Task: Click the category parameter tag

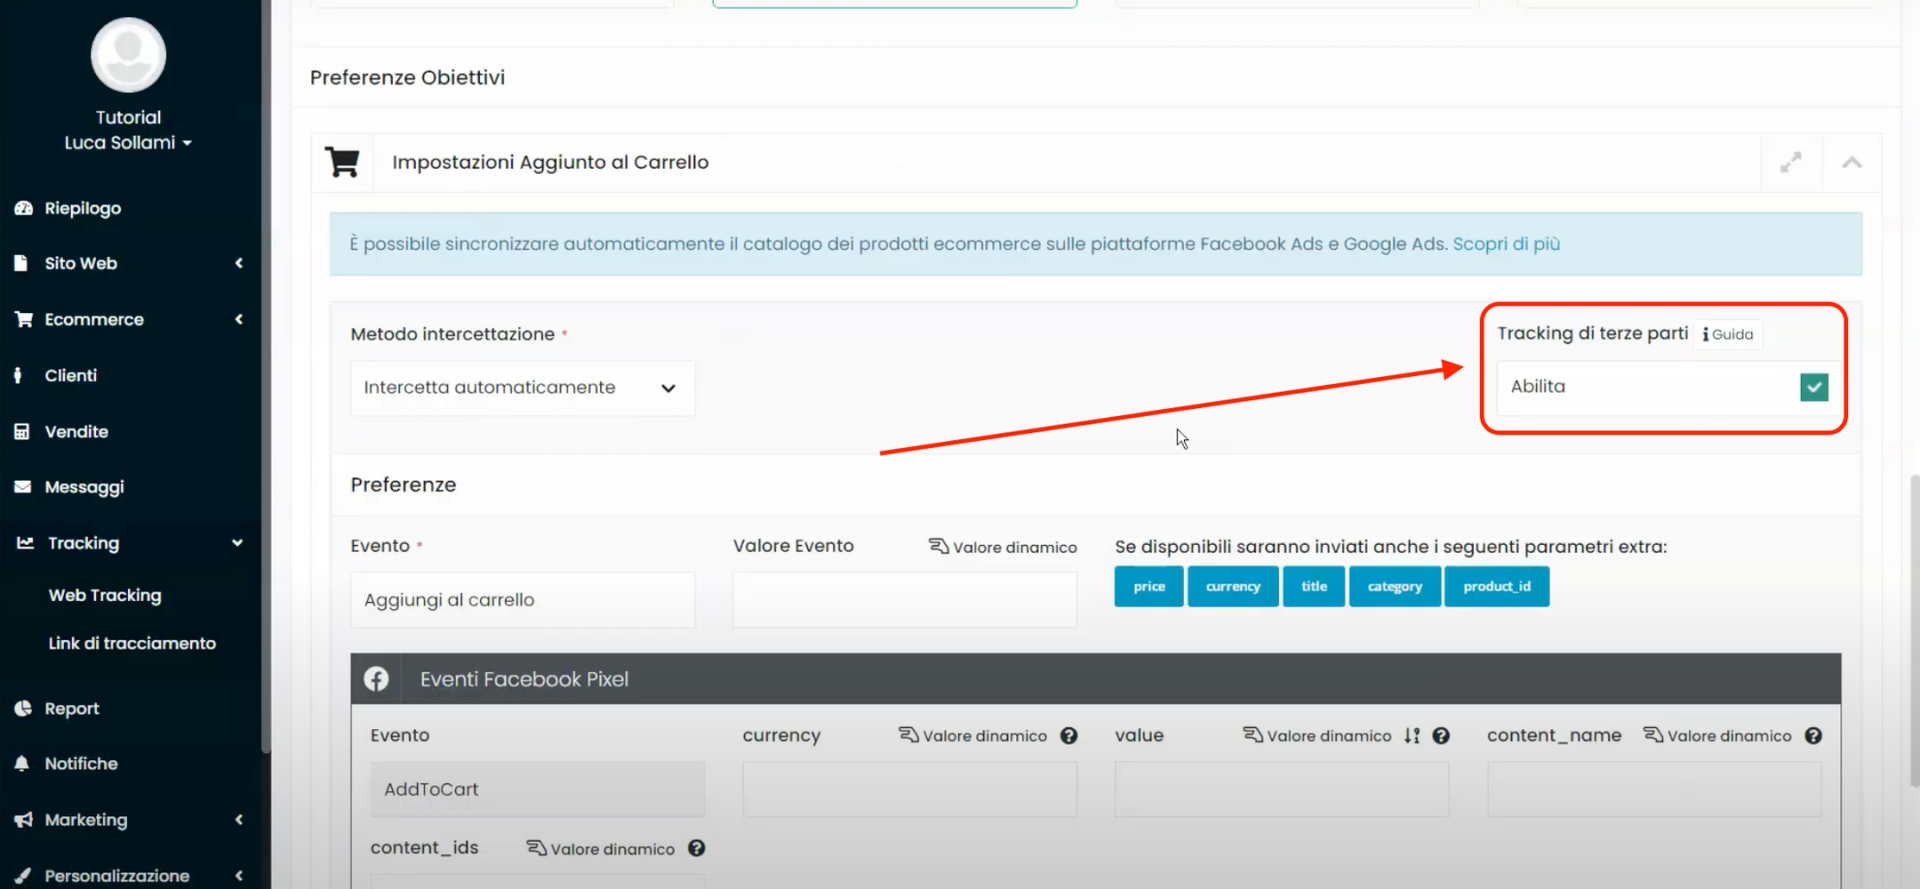Action: (1395, 586)
